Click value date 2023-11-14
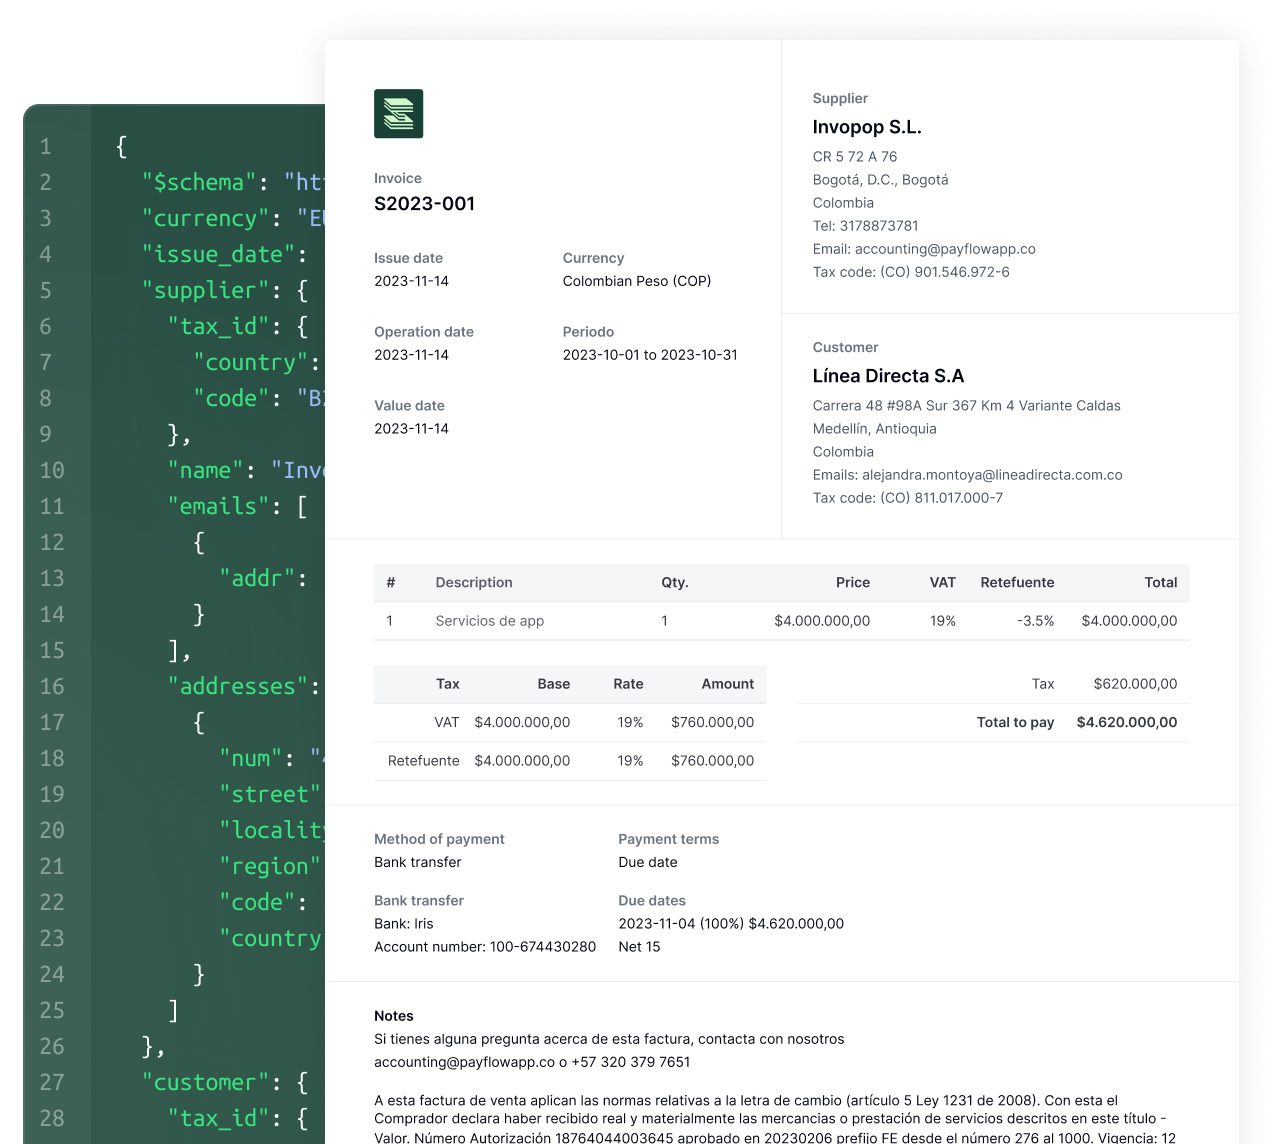 coord(411,429)
